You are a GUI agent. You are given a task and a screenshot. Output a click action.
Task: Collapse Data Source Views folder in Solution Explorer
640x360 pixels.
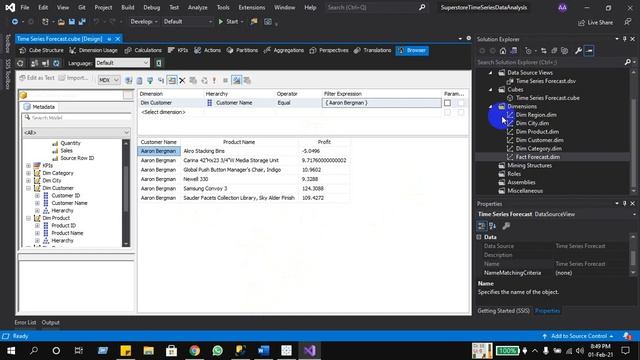[x=491, y=73]
